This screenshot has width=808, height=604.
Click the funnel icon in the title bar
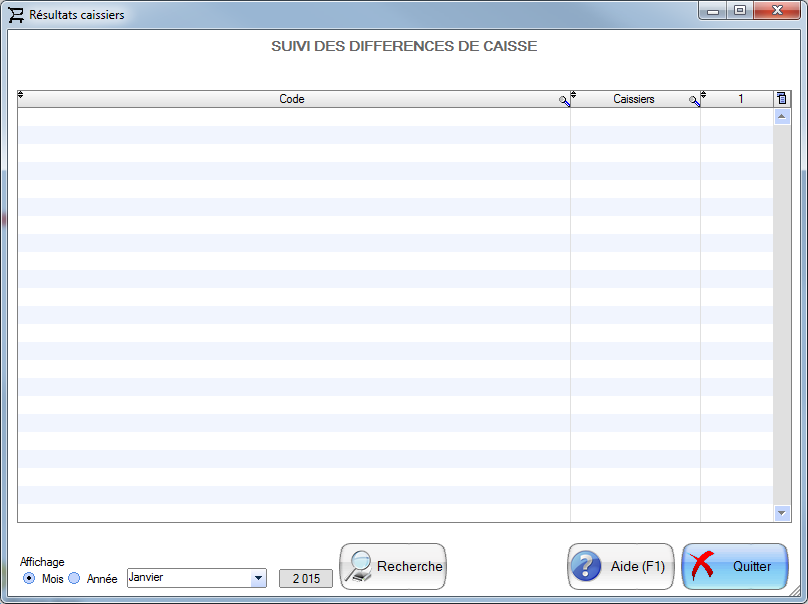(x=14, y=14)
